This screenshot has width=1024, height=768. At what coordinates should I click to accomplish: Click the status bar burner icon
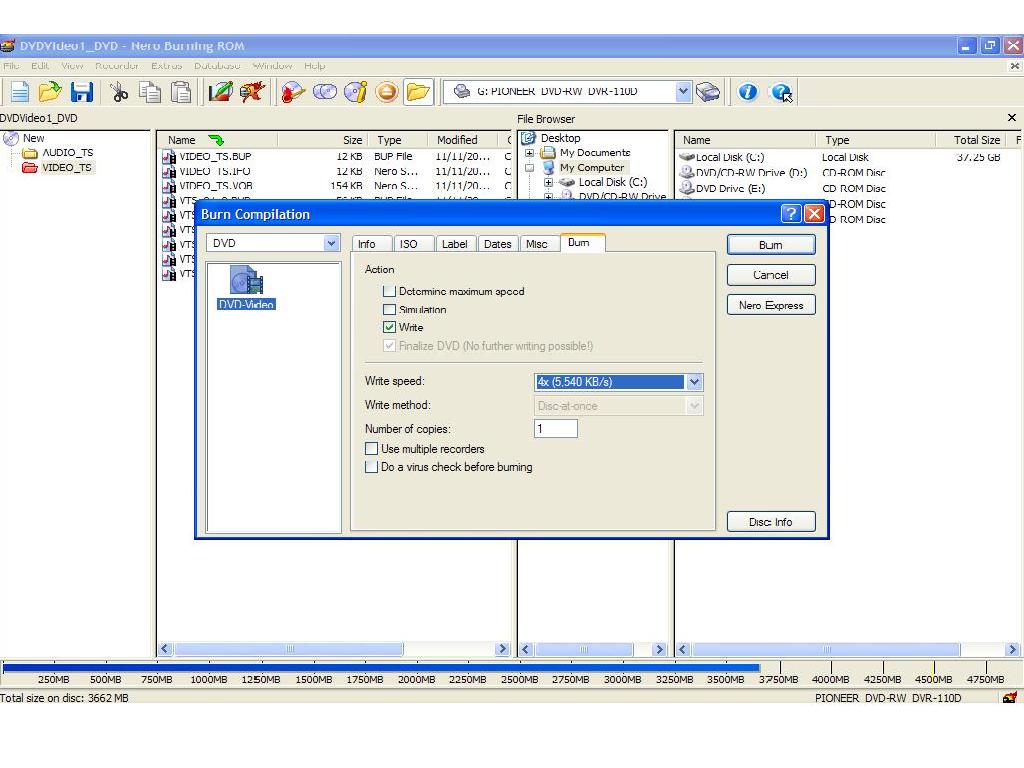click(1010, 697)
